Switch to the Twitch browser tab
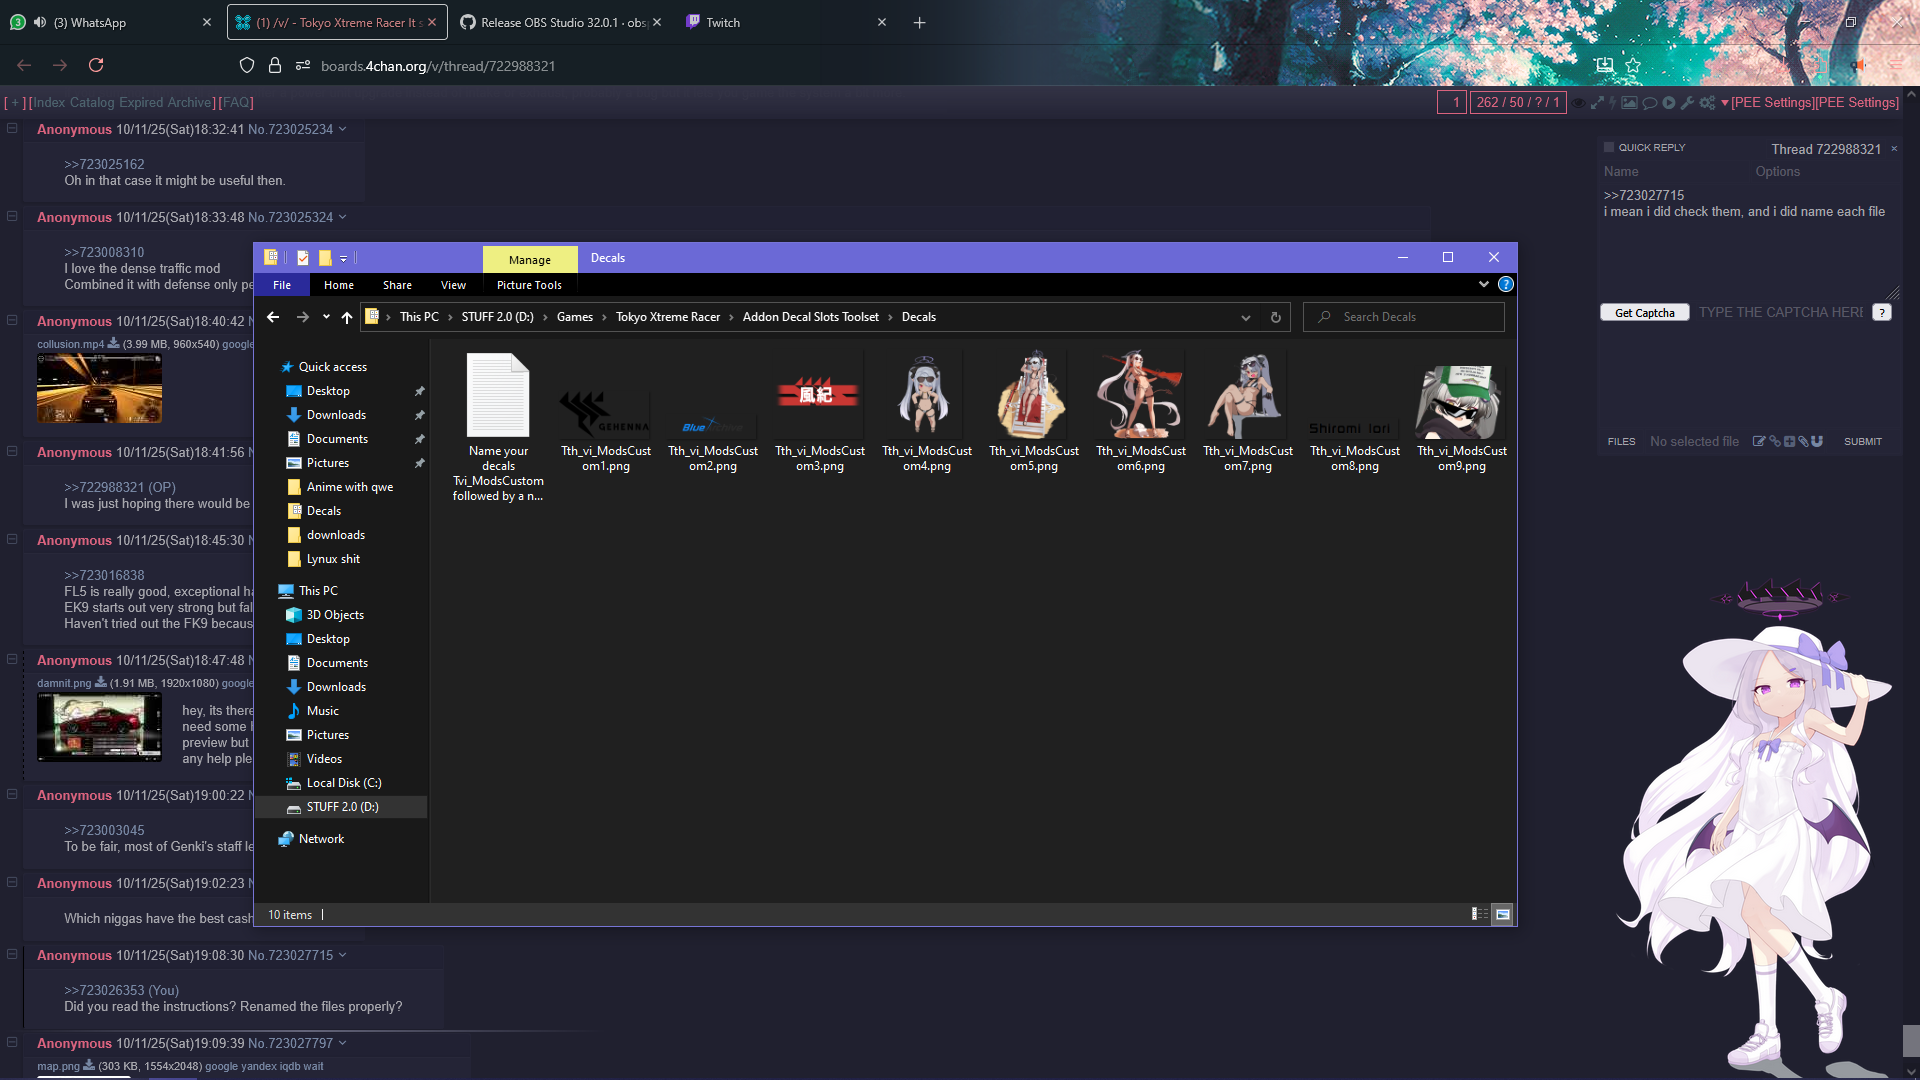Image resolution: width=1920 pixels, height=1080 pixels. tap(722, 22)
